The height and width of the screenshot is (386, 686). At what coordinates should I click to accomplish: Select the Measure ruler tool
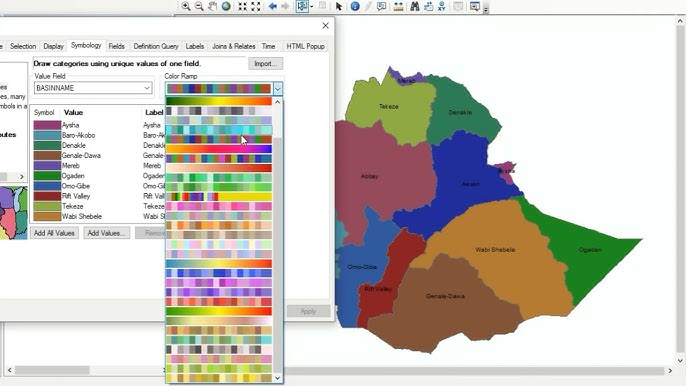pyautogui.click(x=398, y=6)
